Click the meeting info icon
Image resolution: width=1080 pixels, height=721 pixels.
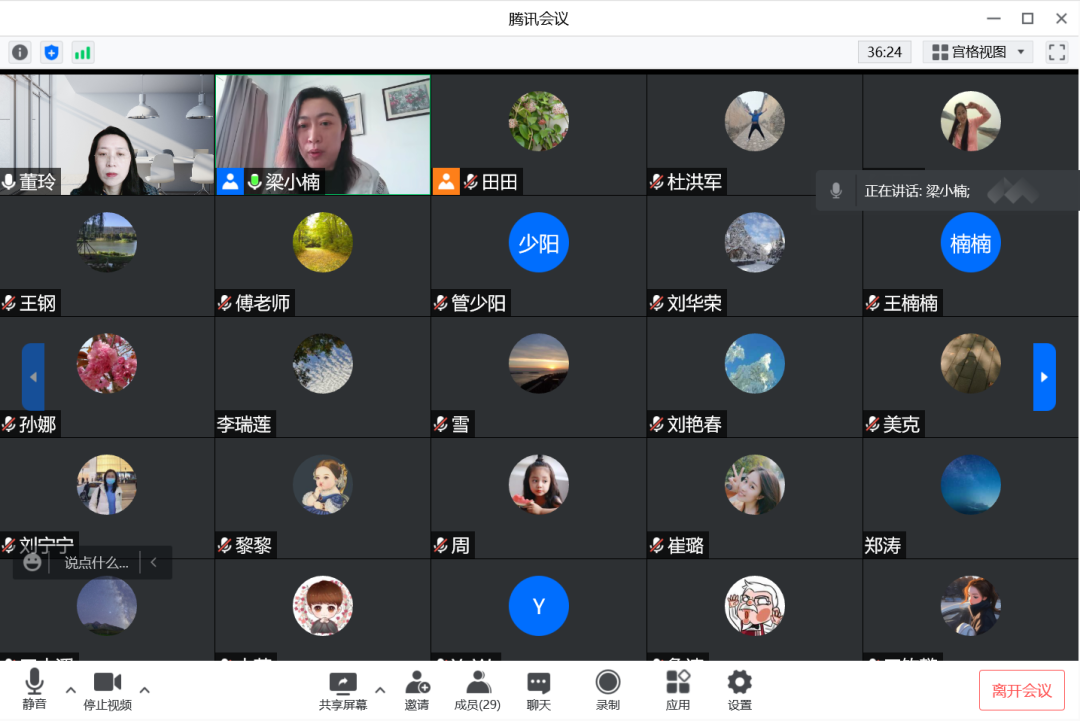pos(20,52)
